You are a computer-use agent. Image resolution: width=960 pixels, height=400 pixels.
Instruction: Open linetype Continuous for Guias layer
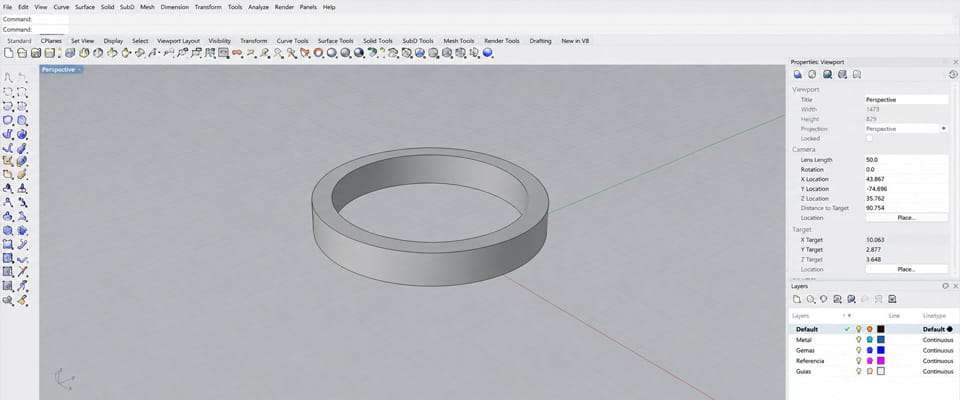click(x=937, y=371)
